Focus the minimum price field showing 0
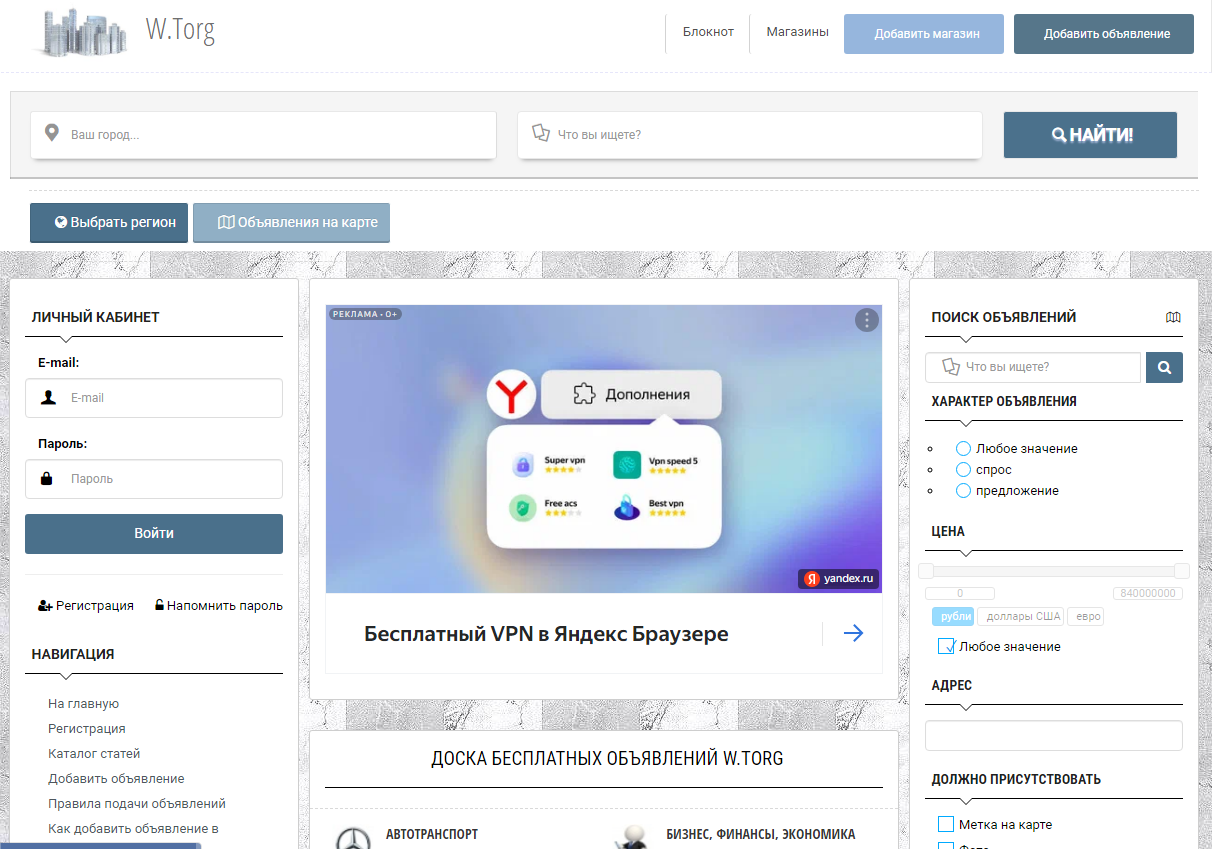The width and height of the screenshot is (1212, 849). pyautogui.click(x=960, y=593)
